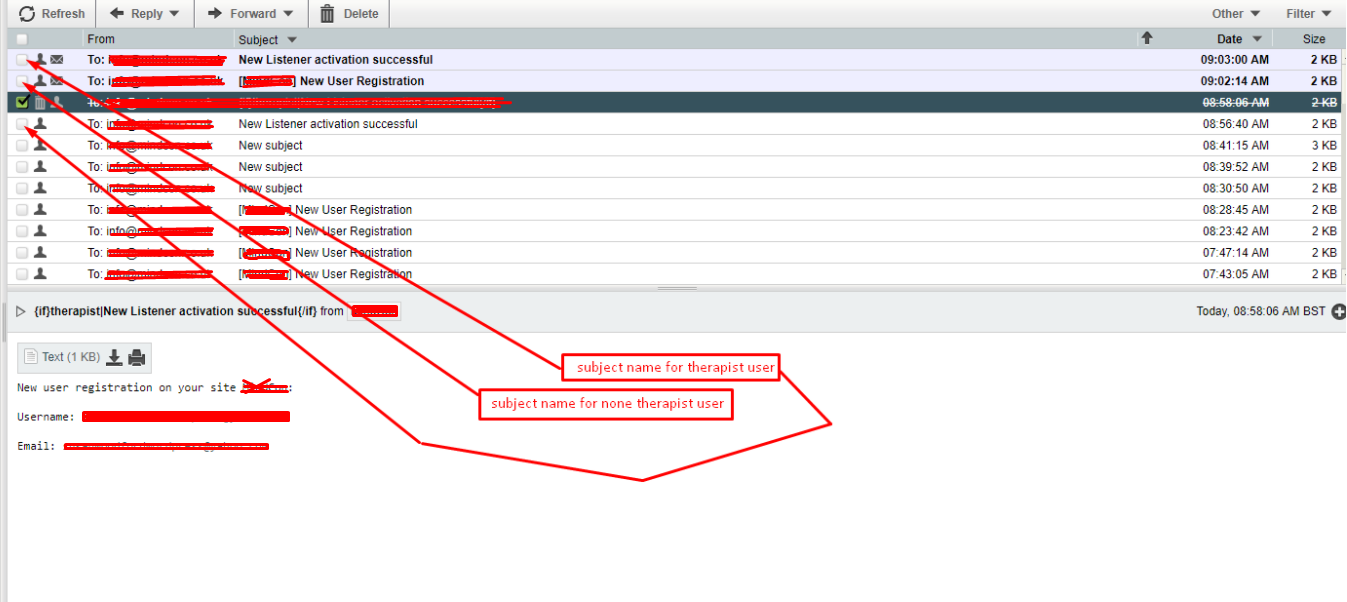Open the 07:43:05 AM 'New User Registration' message
This screenshot has width=1347, height=602.
(325, 274)
